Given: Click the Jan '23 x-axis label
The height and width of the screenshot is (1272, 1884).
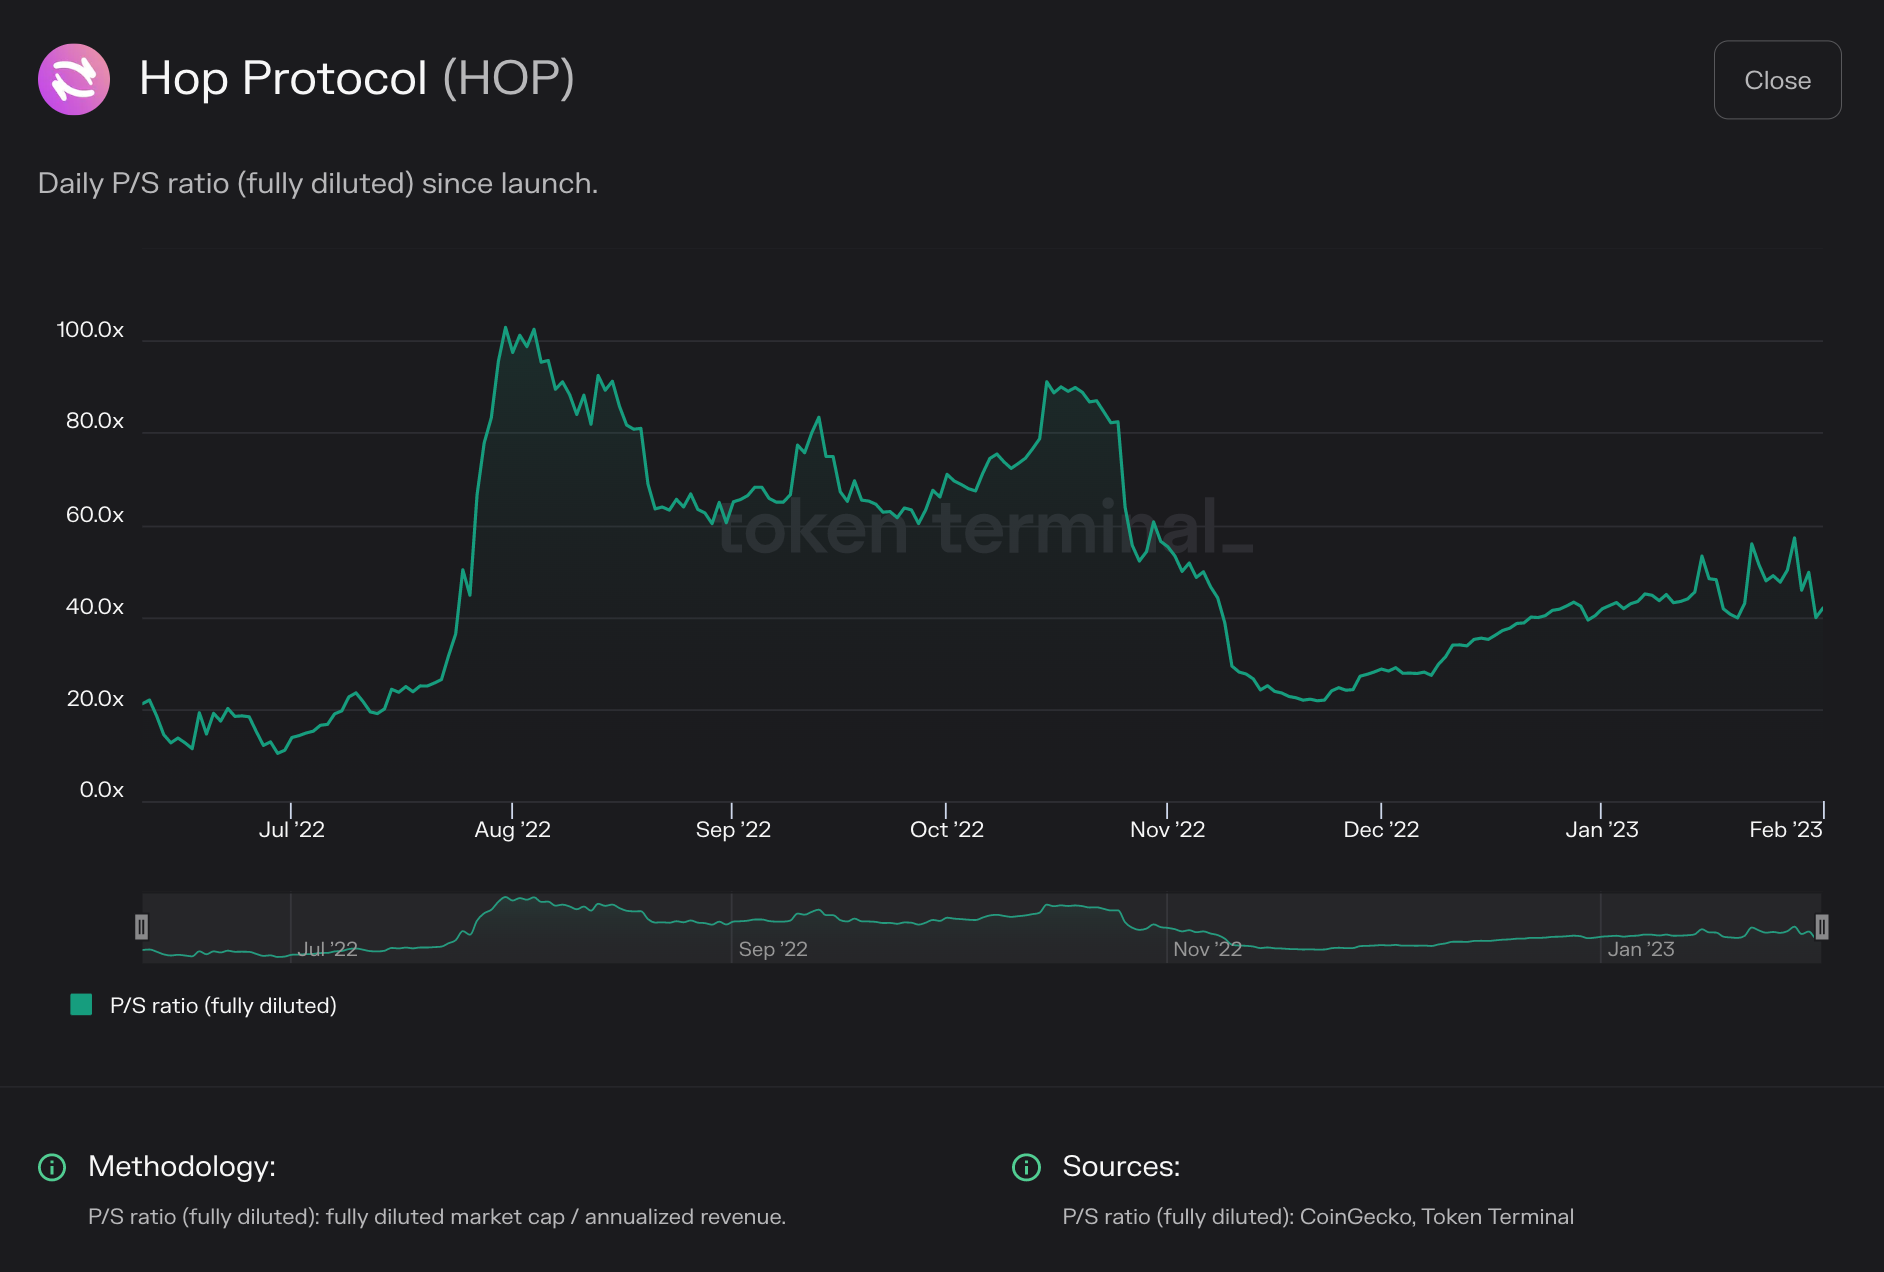Looking at the screenshot, I should coord(1602,829).
